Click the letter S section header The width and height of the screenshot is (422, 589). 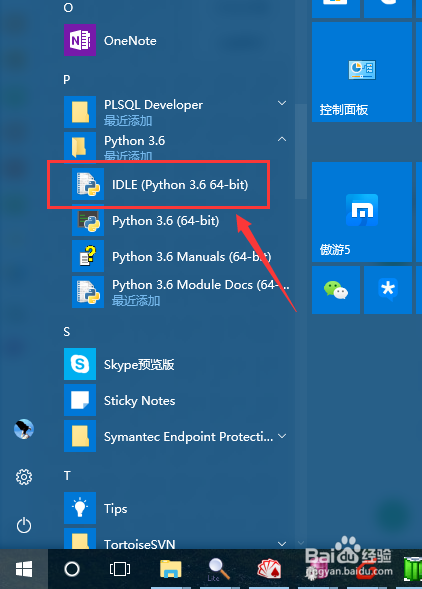[67, 332]
